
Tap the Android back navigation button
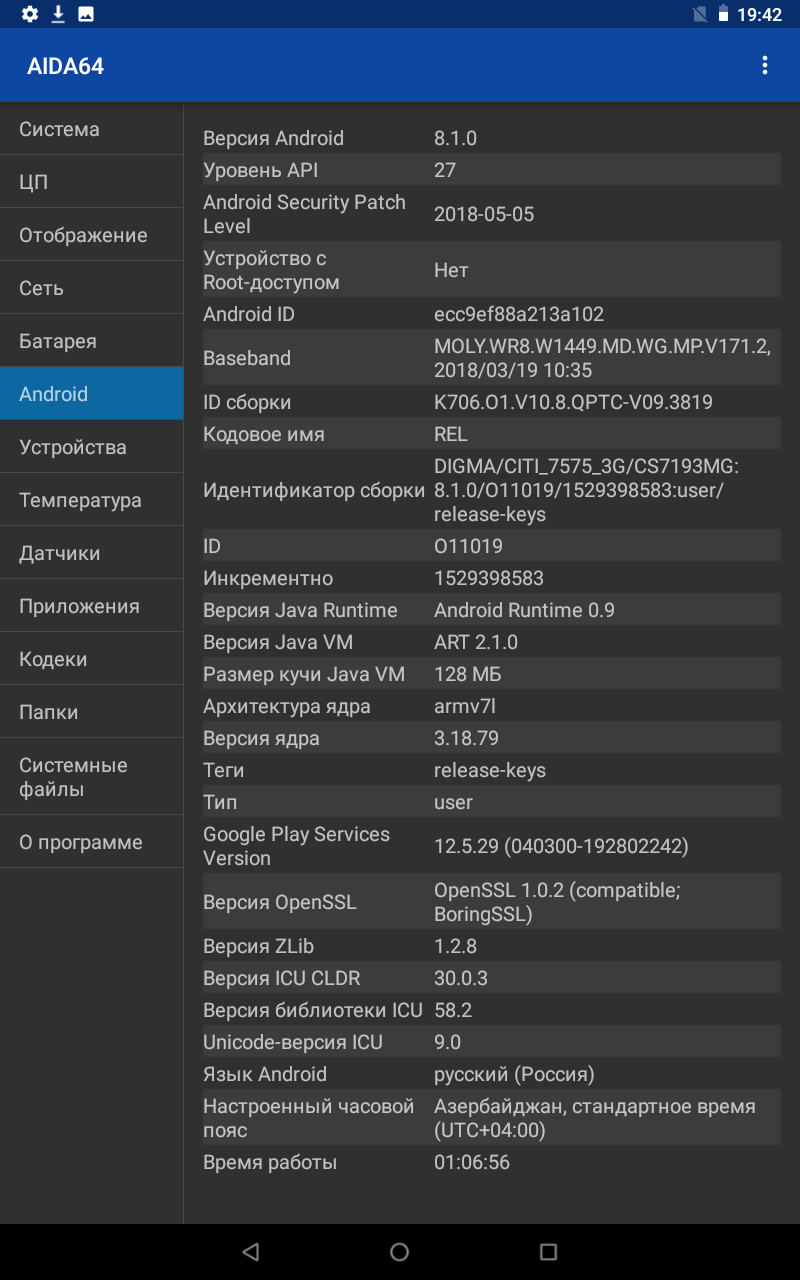tap(251, 1251)
